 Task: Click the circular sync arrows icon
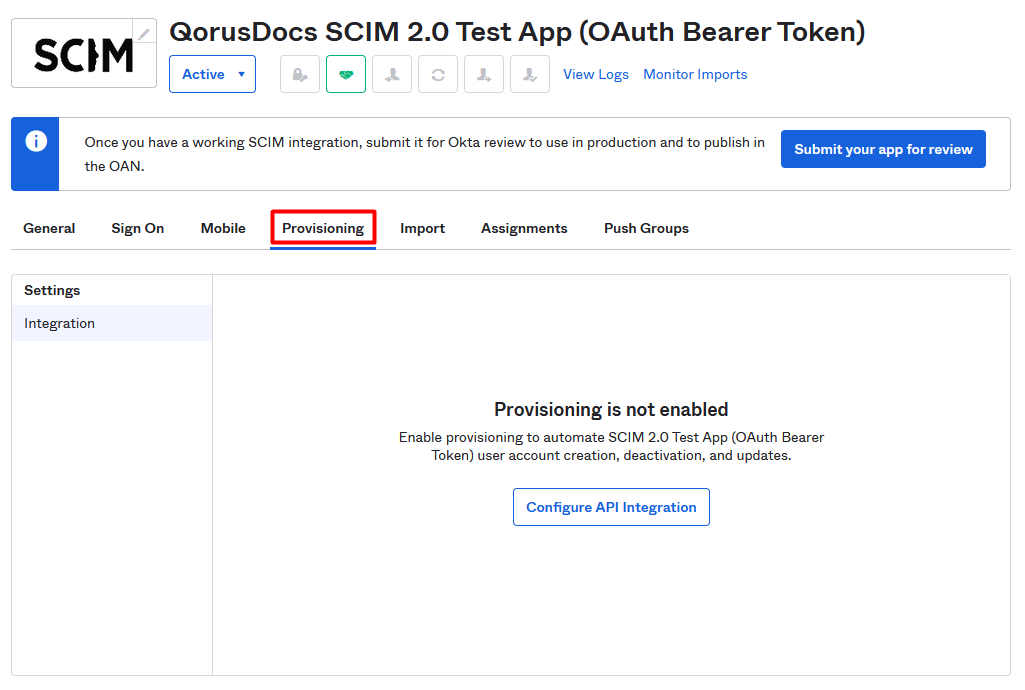tap(438, 74)
